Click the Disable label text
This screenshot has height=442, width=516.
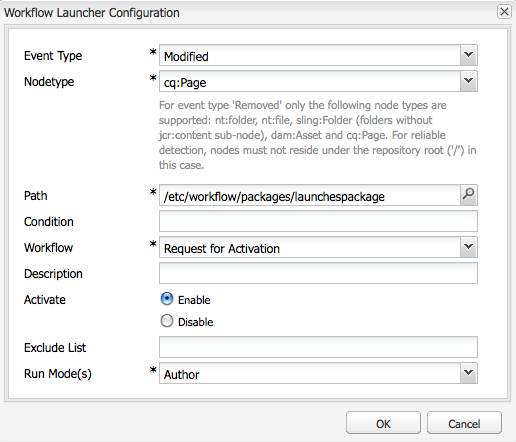pos(195,322)
